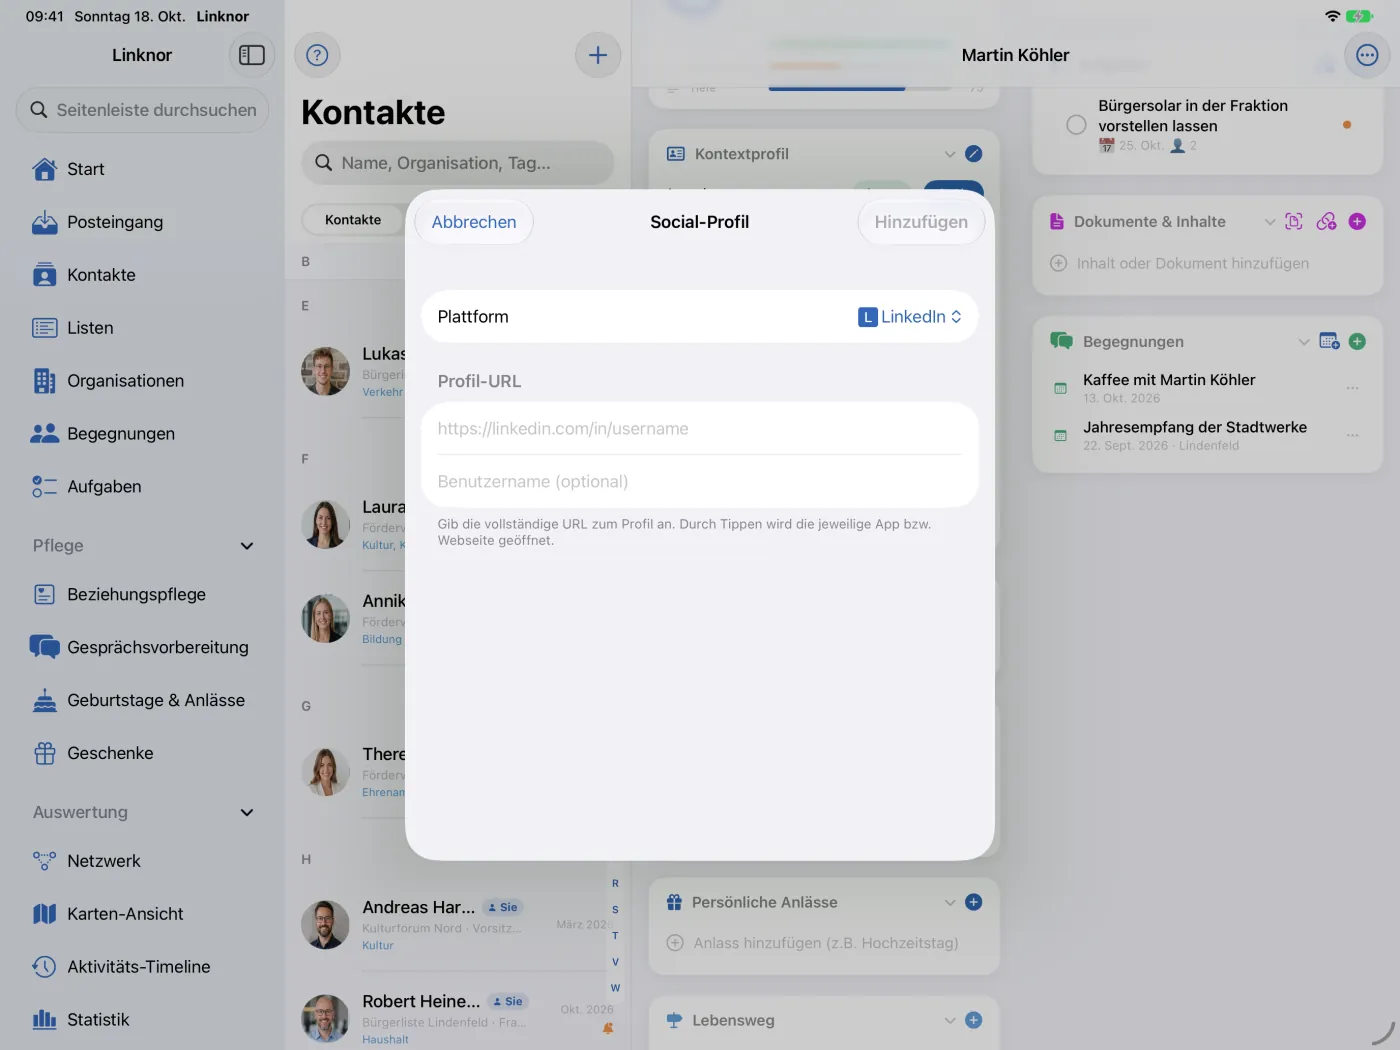Open Robert Heine... contact photo
1400x1050 pixels.
tap(326, 1019)
